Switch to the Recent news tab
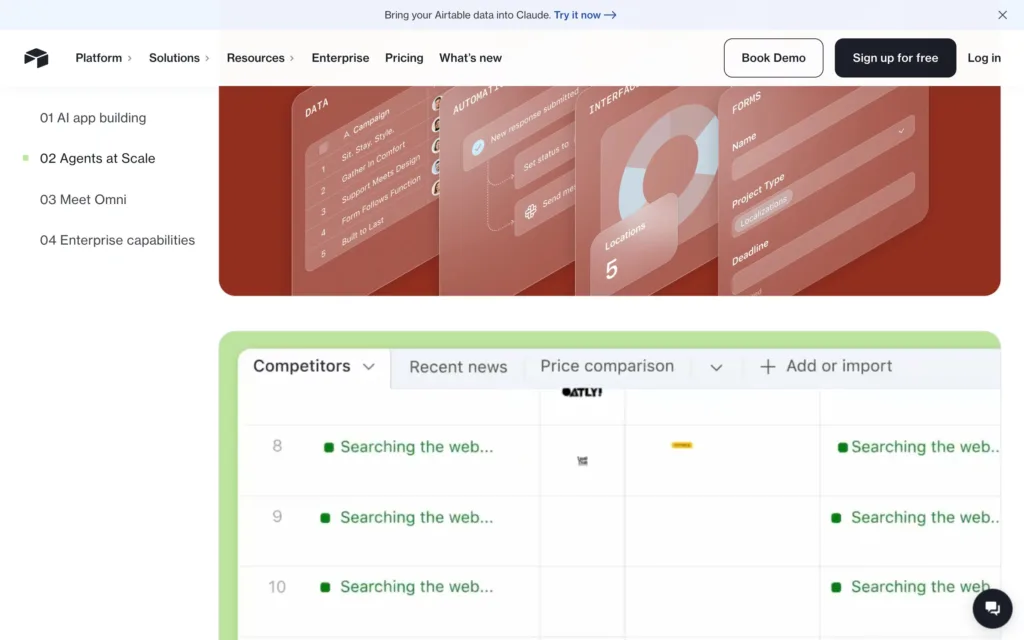Viewport: 1024px width, 640px height. coord(458,367)
